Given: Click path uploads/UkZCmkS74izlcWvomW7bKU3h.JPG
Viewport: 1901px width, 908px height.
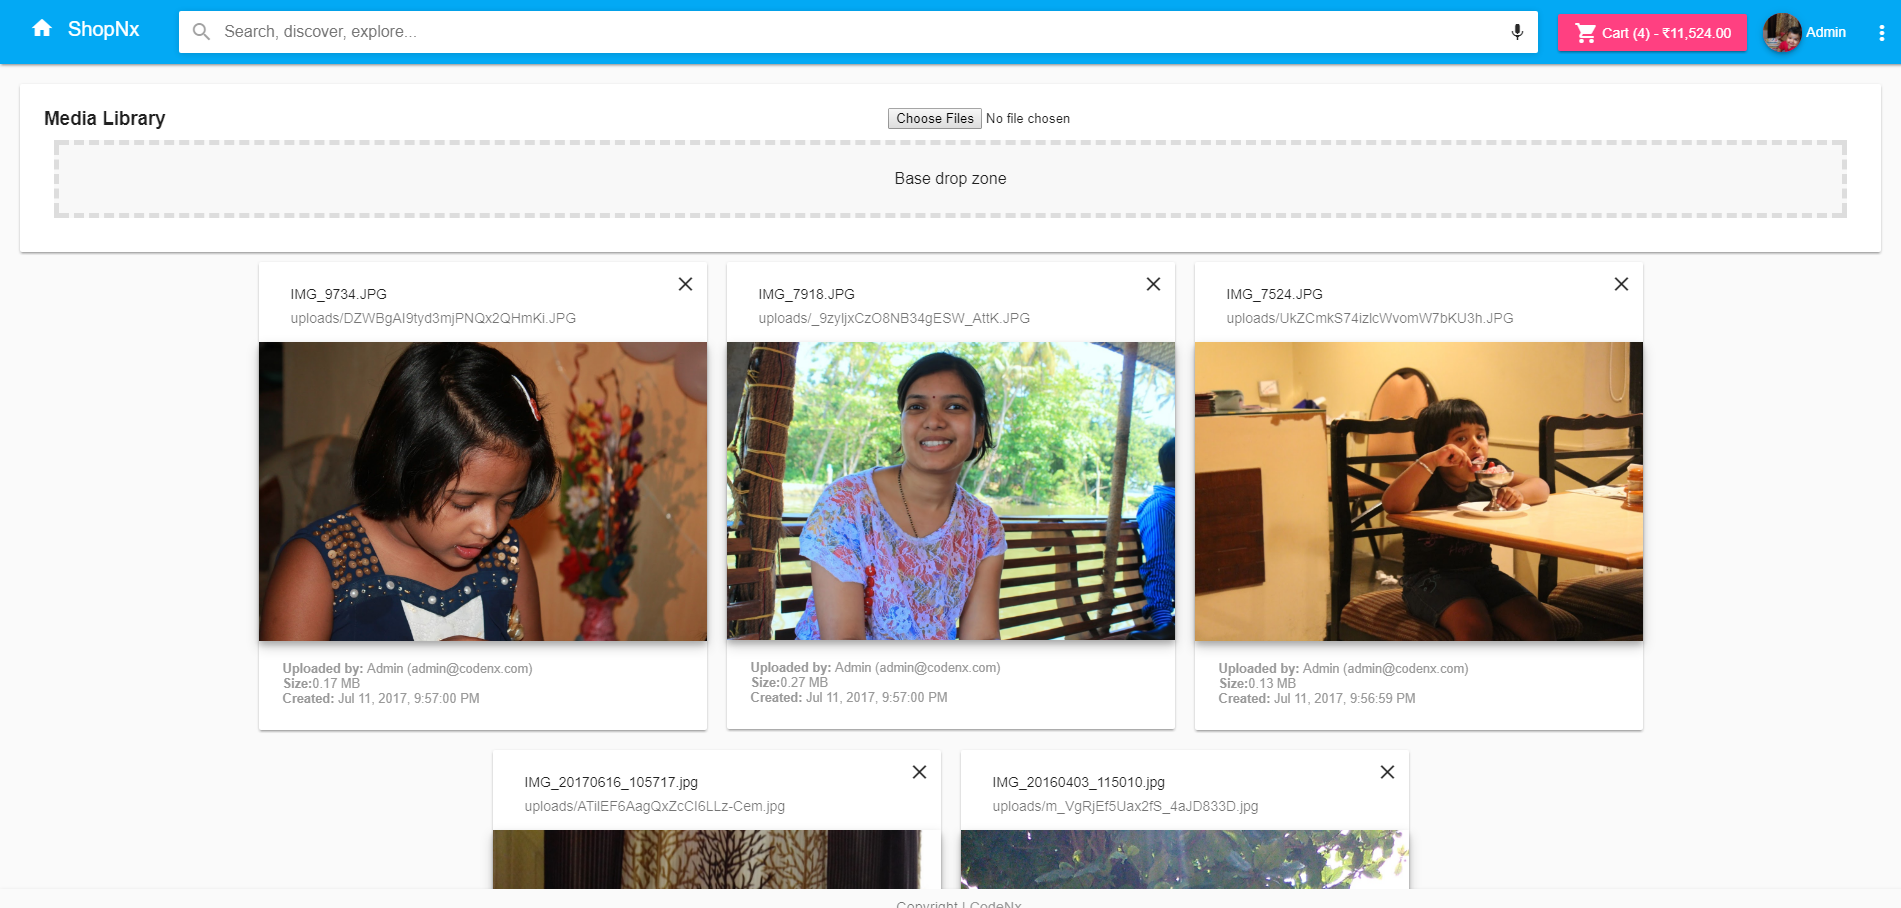Looking at the screenshot, I should pos(1370,319).
